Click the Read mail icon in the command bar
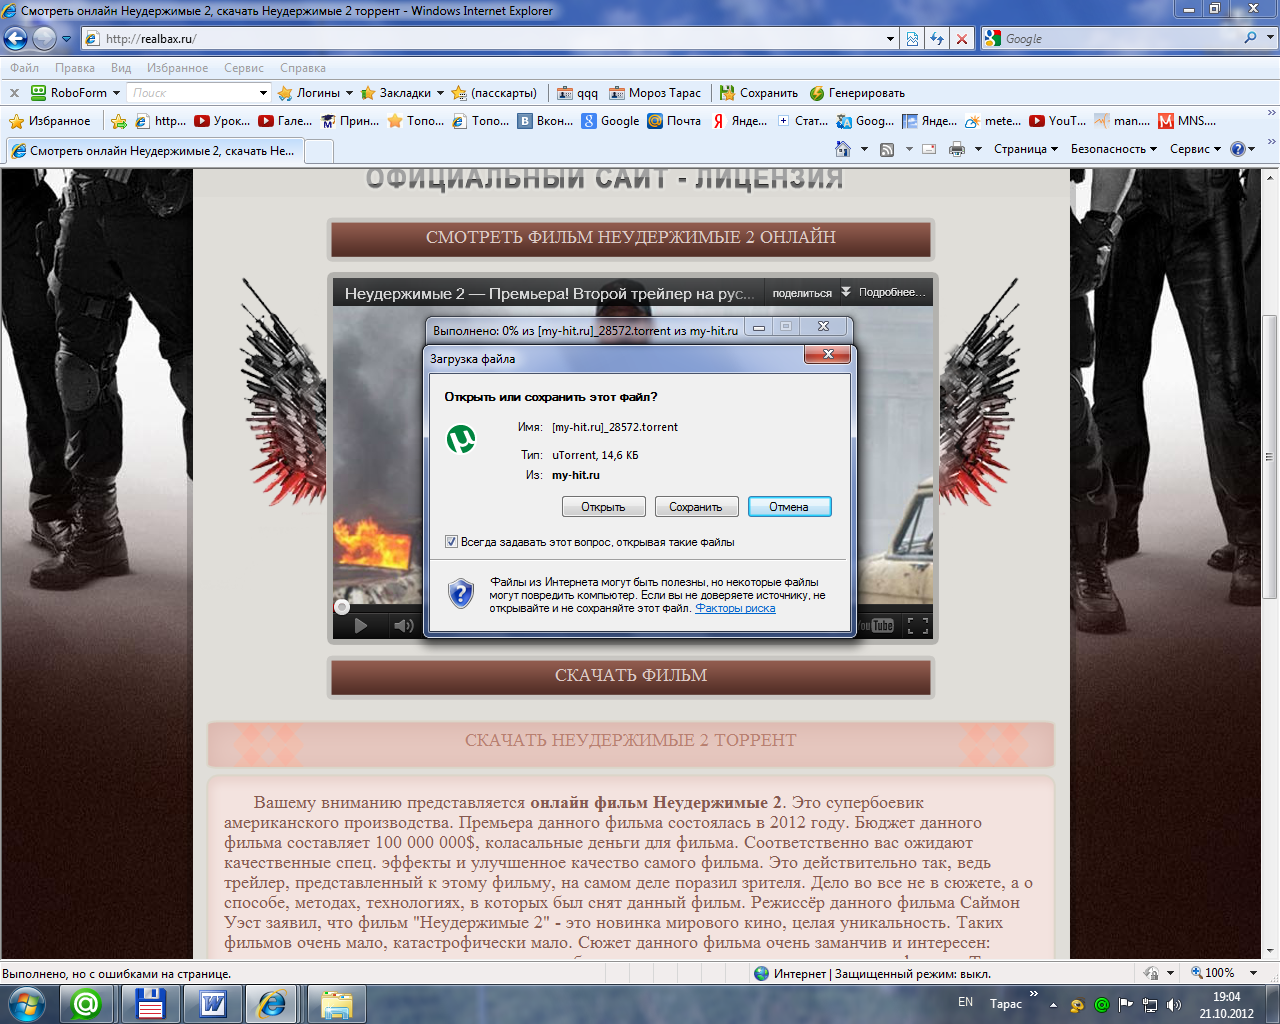This screenshot has width=1280, height=1024. point(929,149)
